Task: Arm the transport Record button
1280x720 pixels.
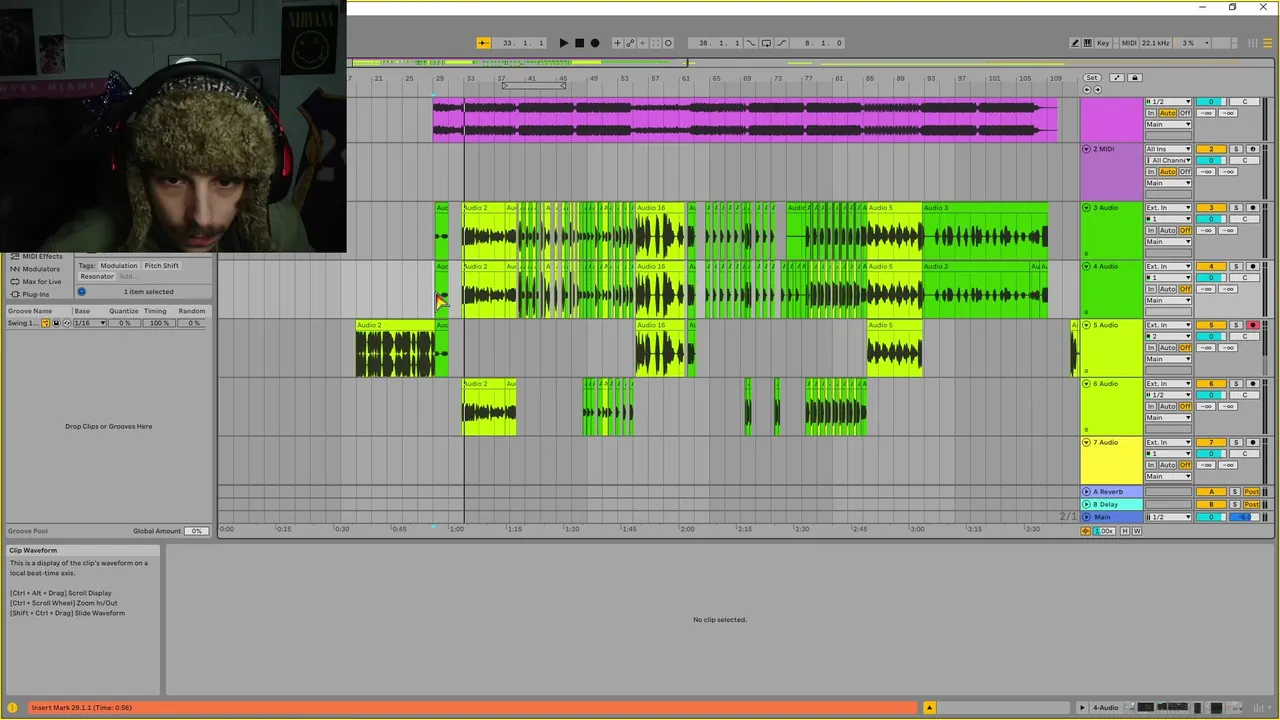Action: pyautogui.click(x=595, y=43)
